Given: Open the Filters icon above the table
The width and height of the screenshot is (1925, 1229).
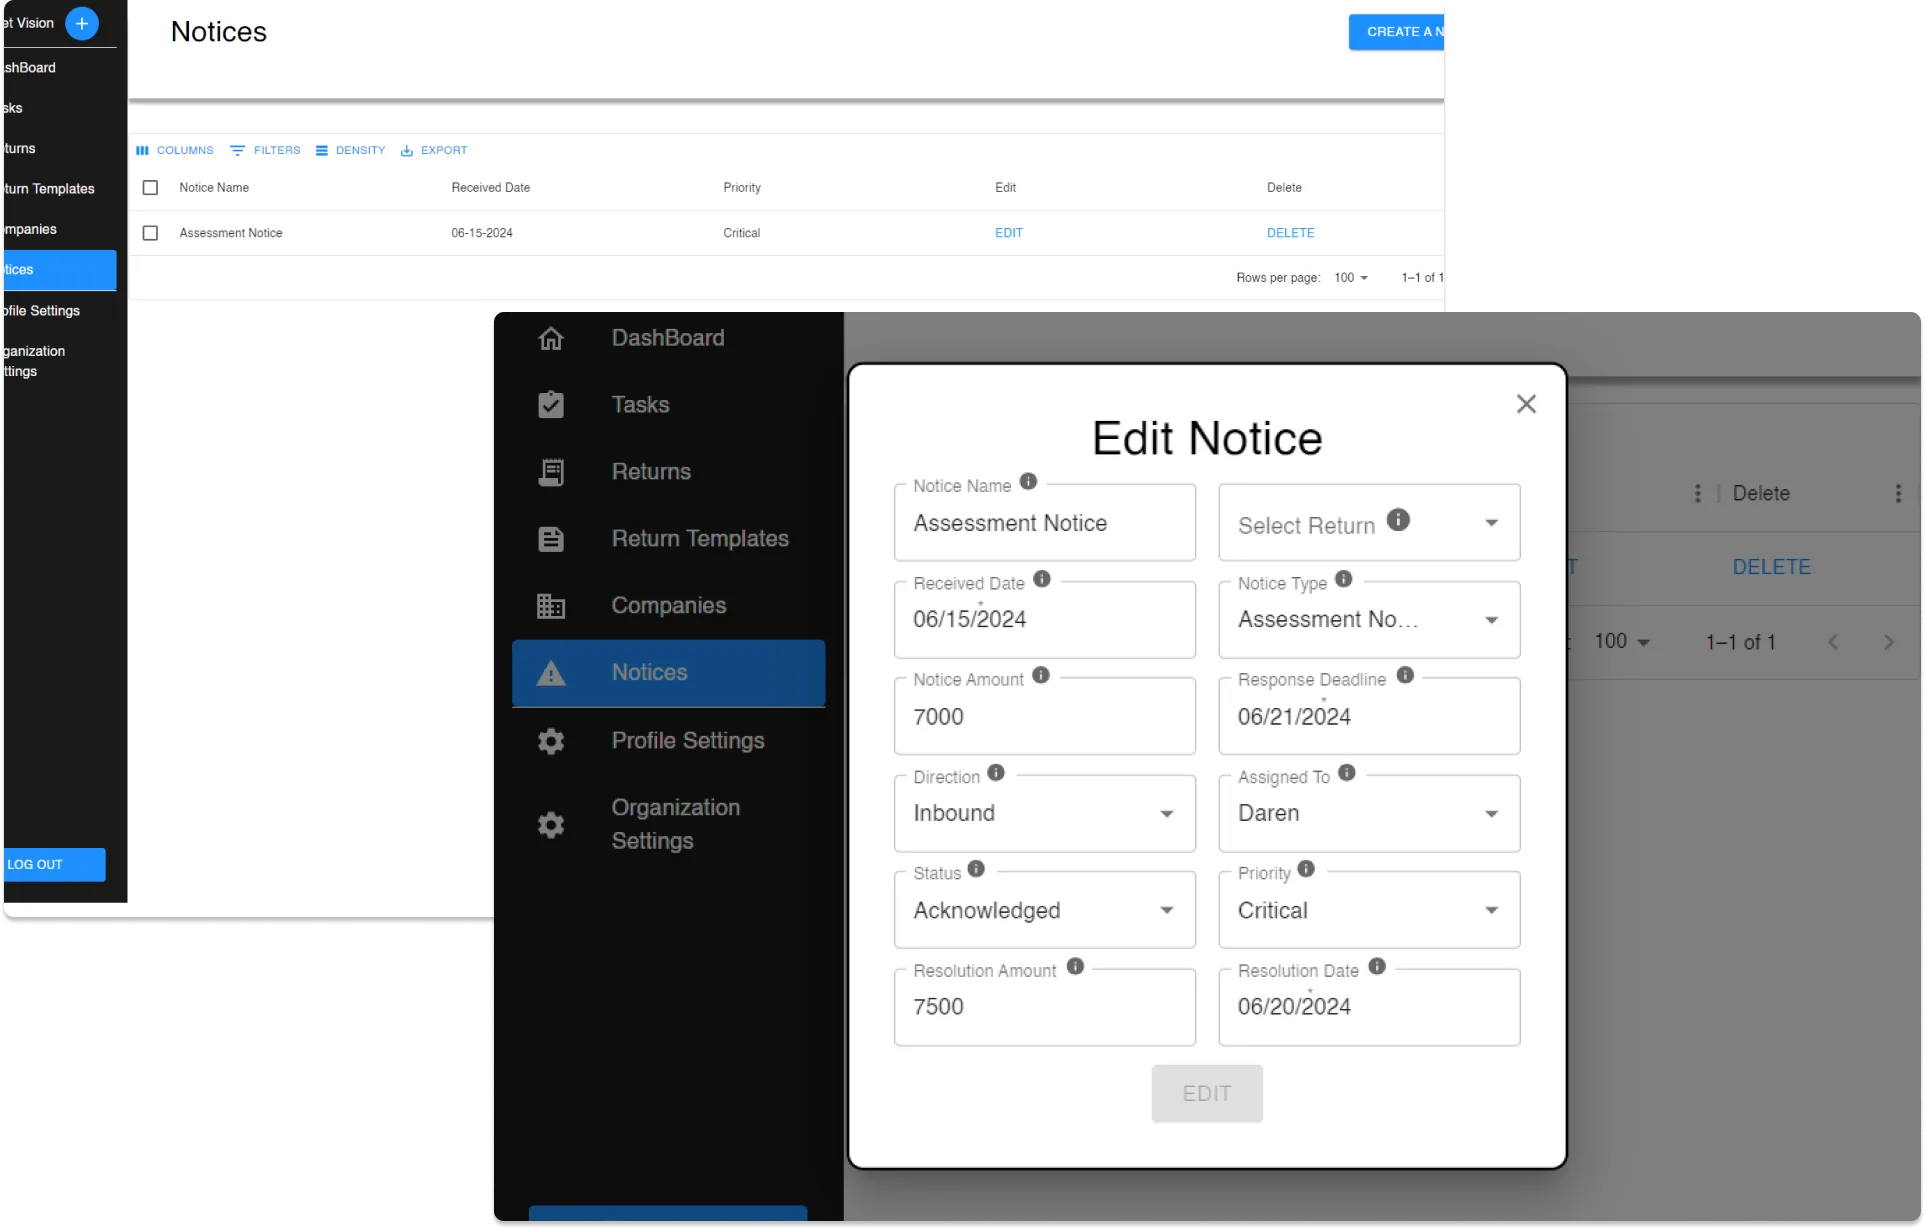Looking at the screenshot, I should tap(239, 150).
